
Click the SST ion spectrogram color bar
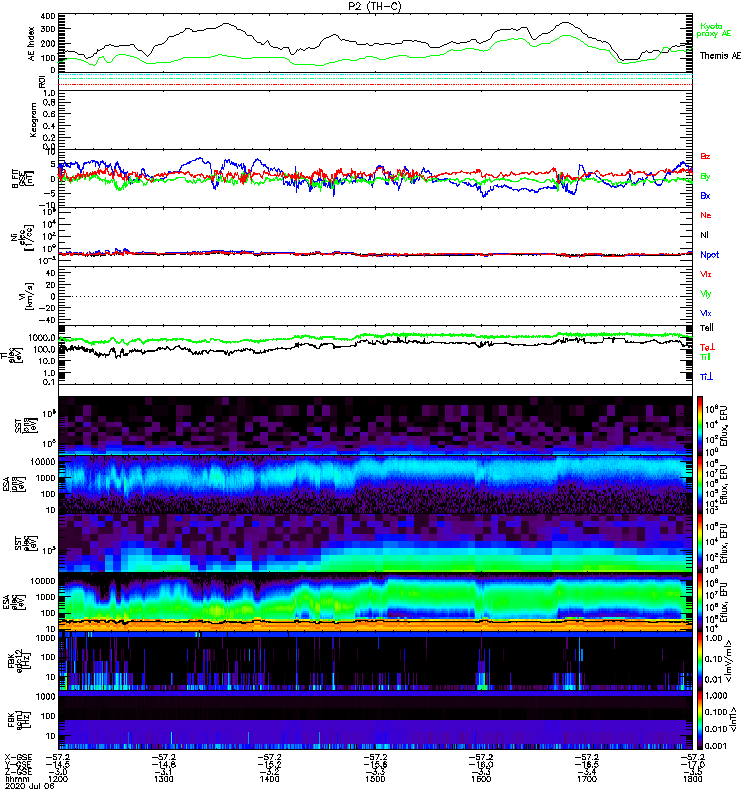point(700,426)
